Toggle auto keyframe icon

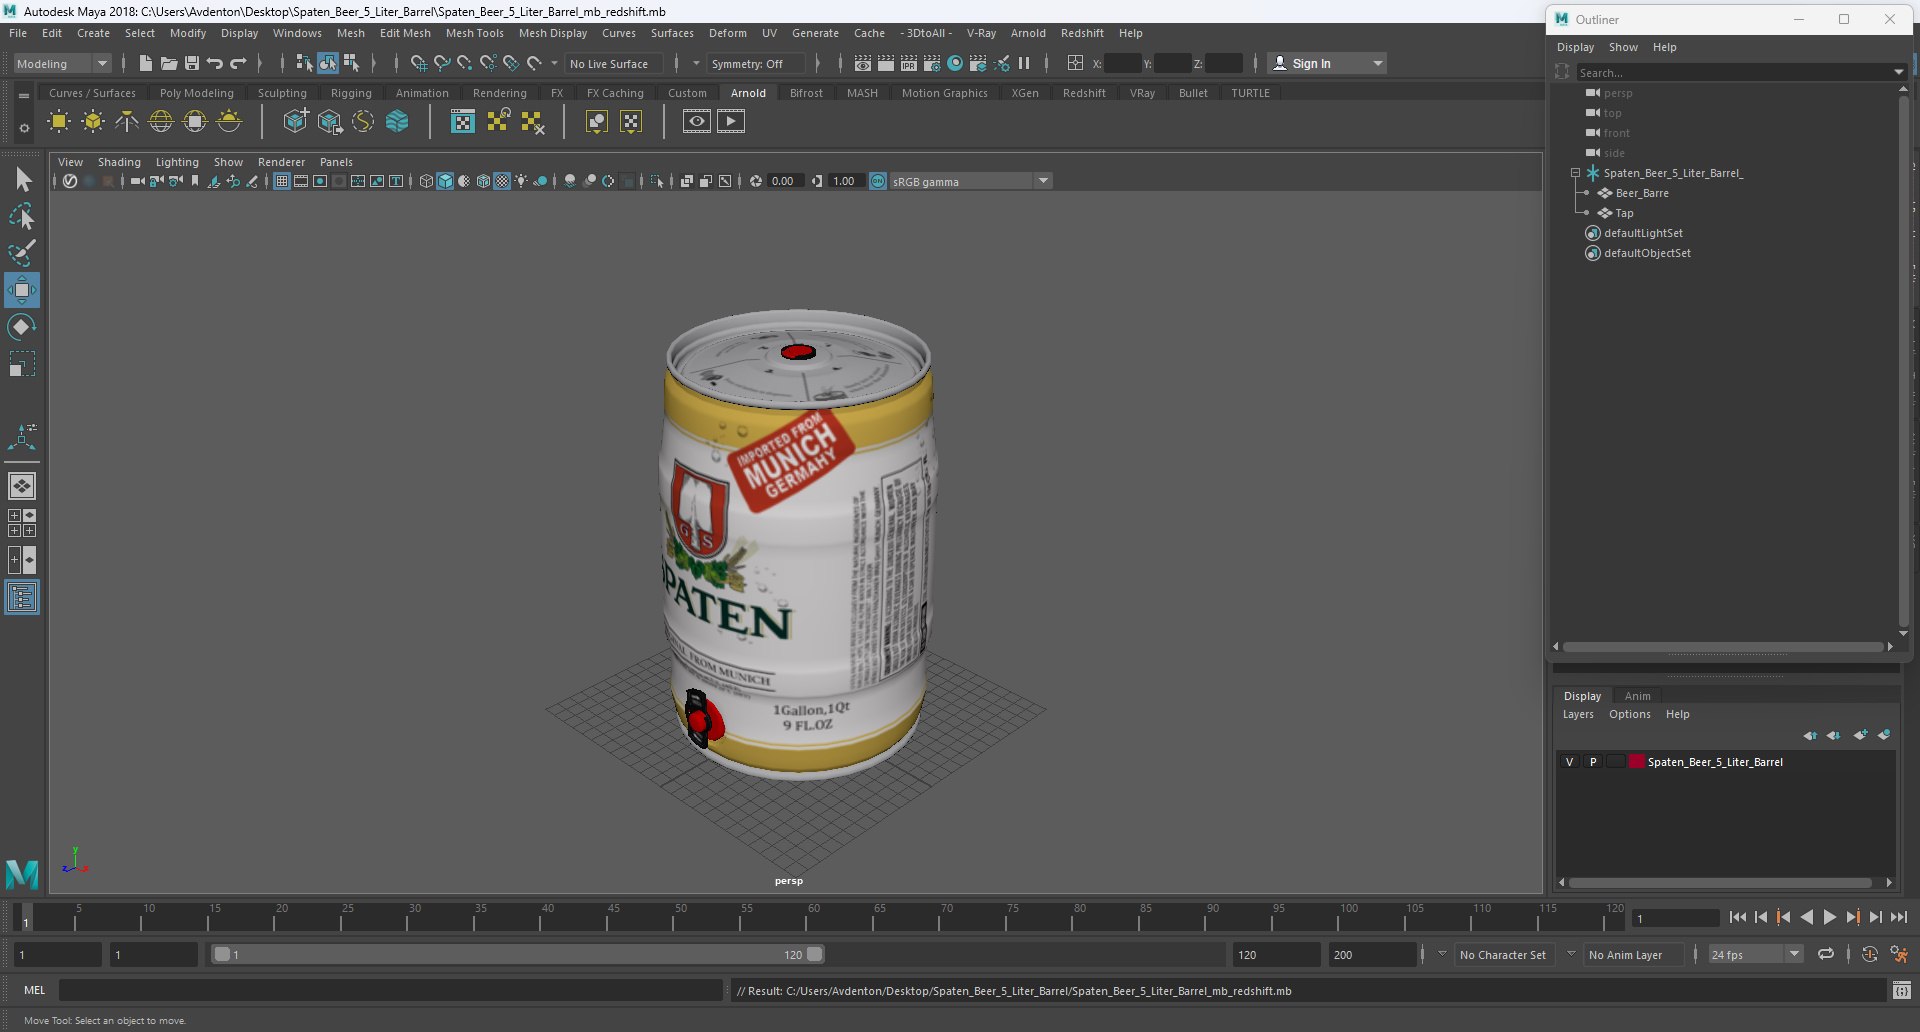1870,954
